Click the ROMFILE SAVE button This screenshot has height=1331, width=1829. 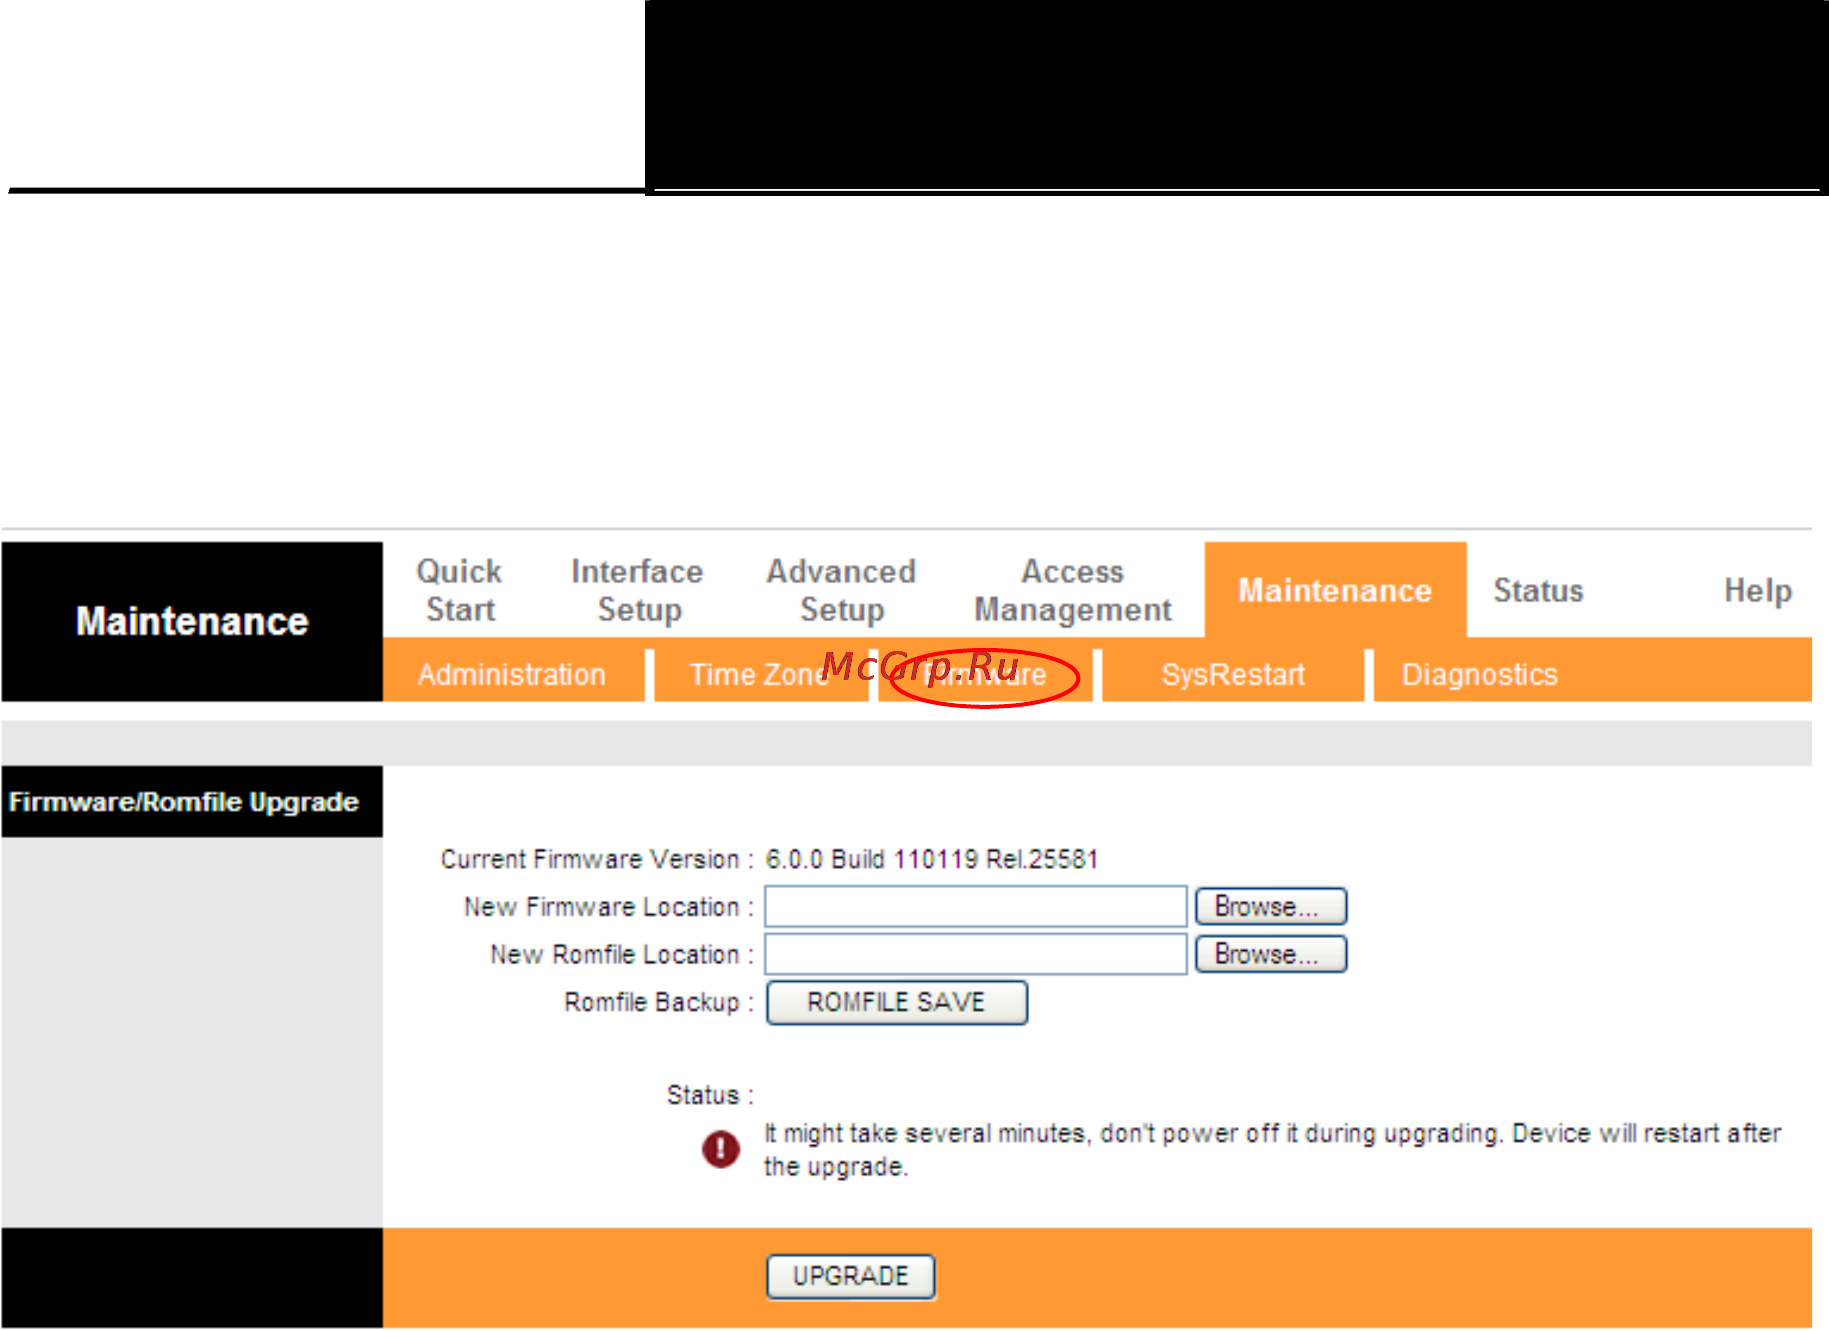pos(897,1002)
